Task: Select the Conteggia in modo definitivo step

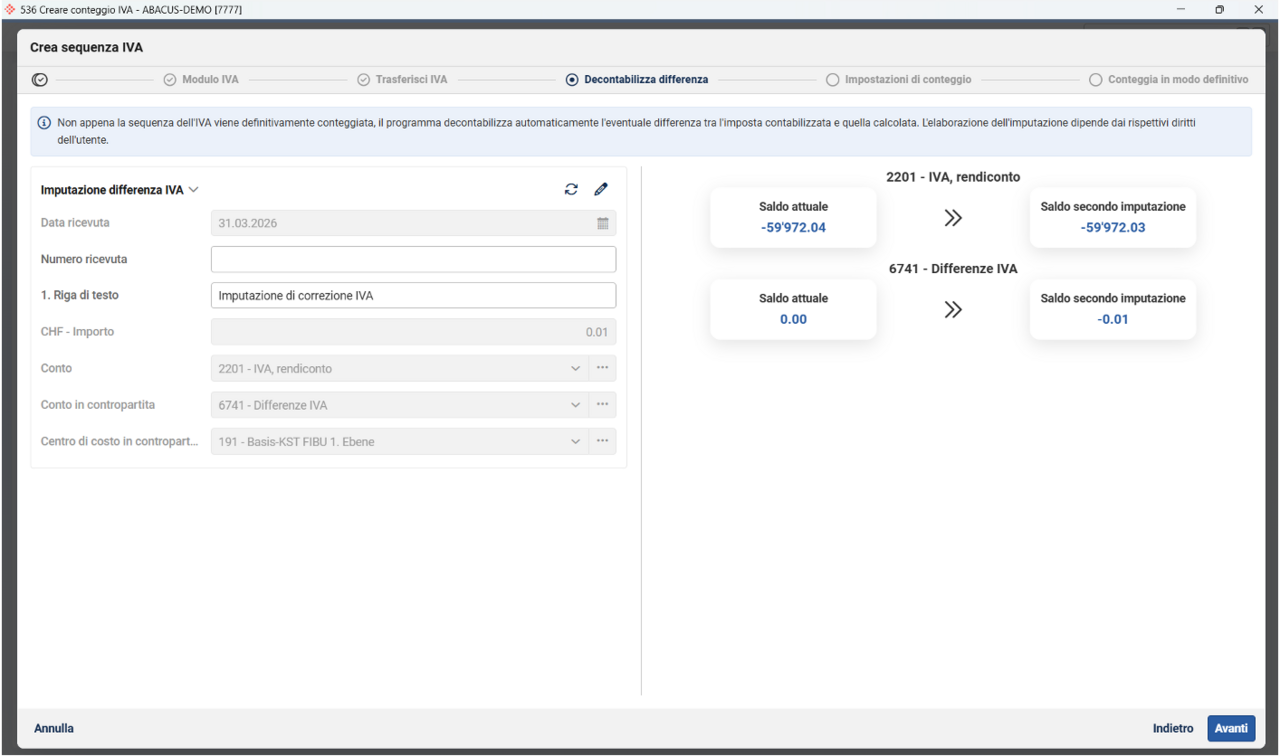Action: (1096, 80)
